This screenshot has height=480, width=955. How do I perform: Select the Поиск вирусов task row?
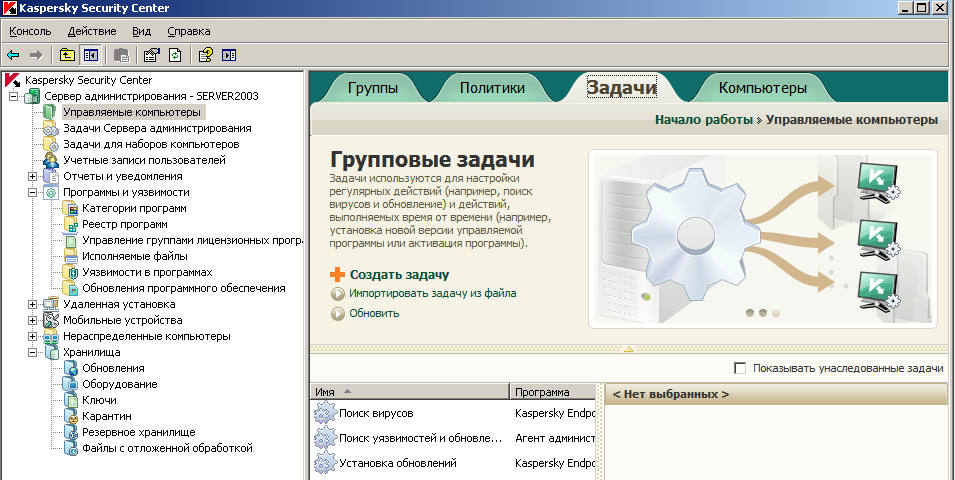point(453,413)
